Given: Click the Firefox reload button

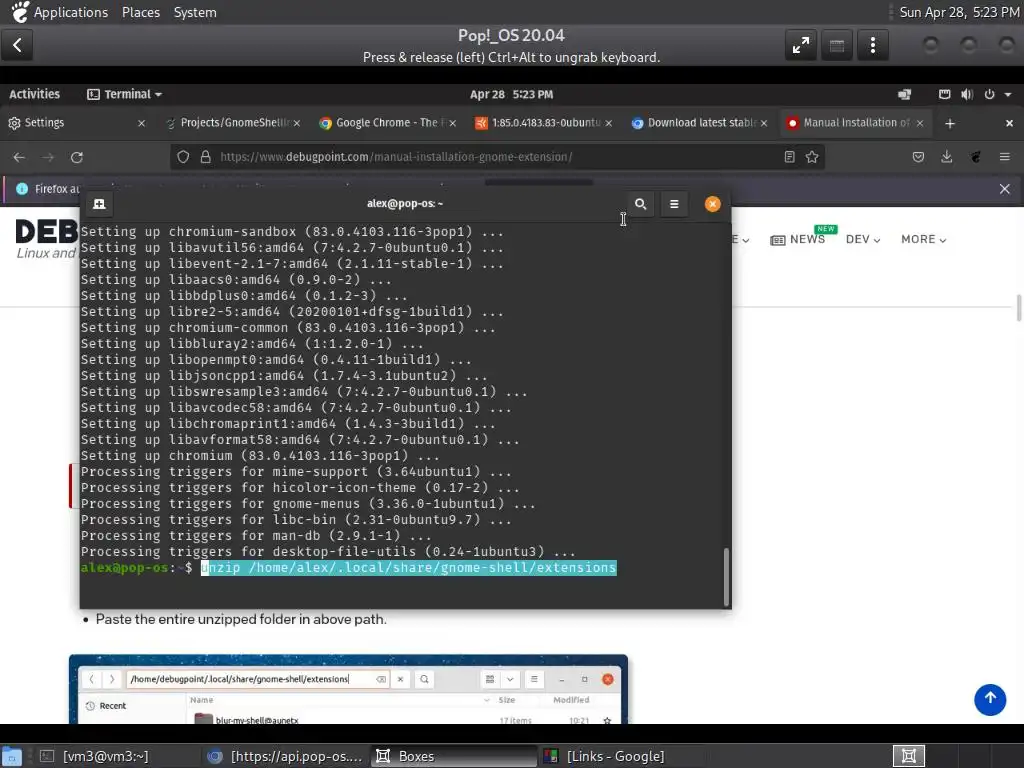Looking at the screenshot, I should tap(77, 157).
